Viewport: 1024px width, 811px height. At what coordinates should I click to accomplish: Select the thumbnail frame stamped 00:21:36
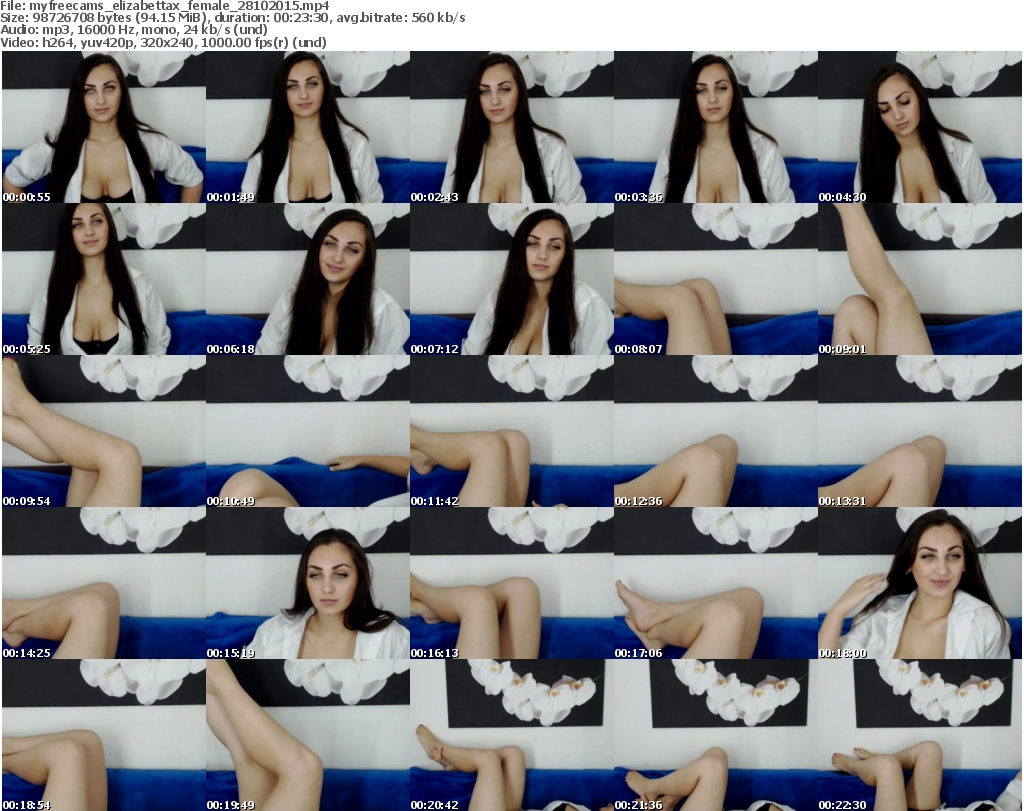pos(715,735)
